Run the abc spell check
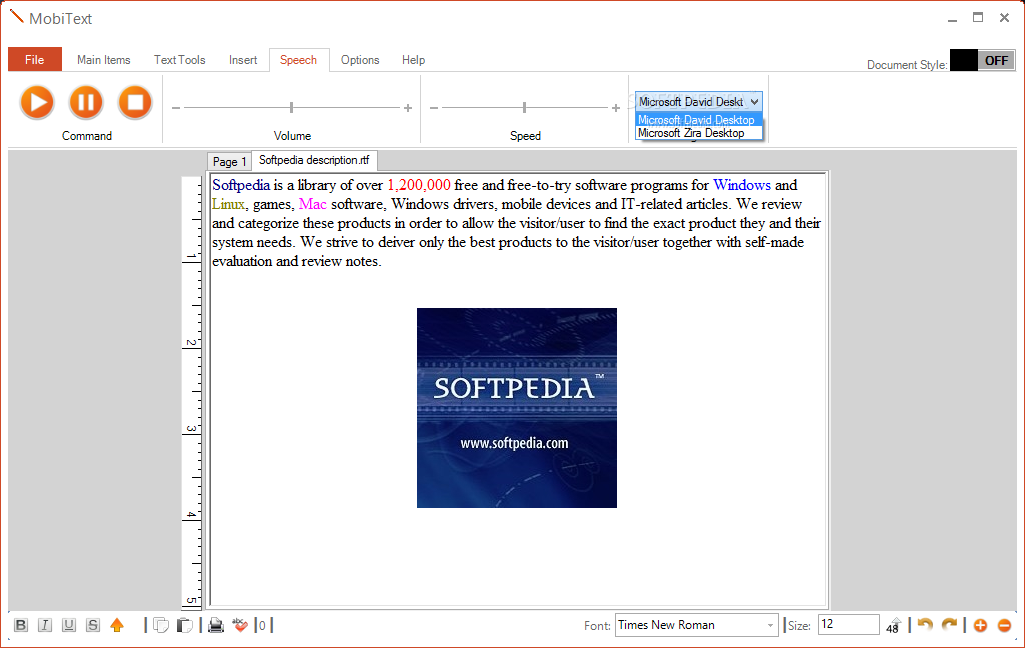This screenshot has width=1025, height=648. pyautogui.click(x=240, y=625)
